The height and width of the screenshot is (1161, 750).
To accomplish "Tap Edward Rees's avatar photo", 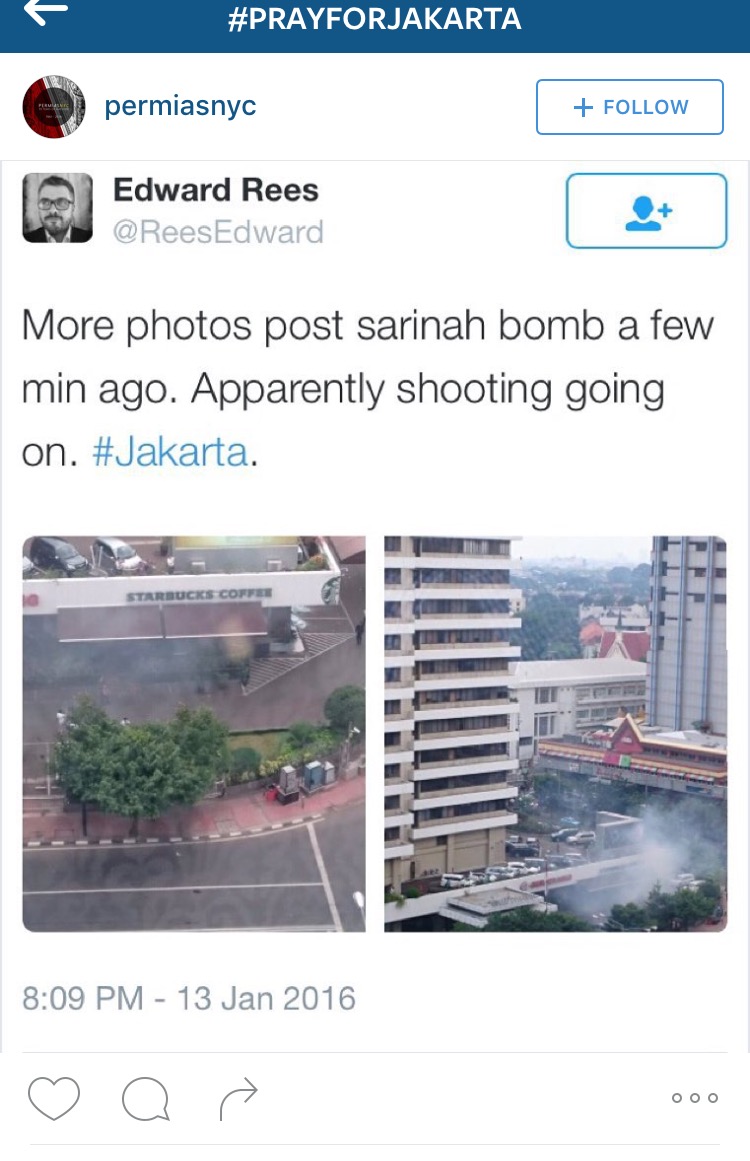I will click(58, 208).
